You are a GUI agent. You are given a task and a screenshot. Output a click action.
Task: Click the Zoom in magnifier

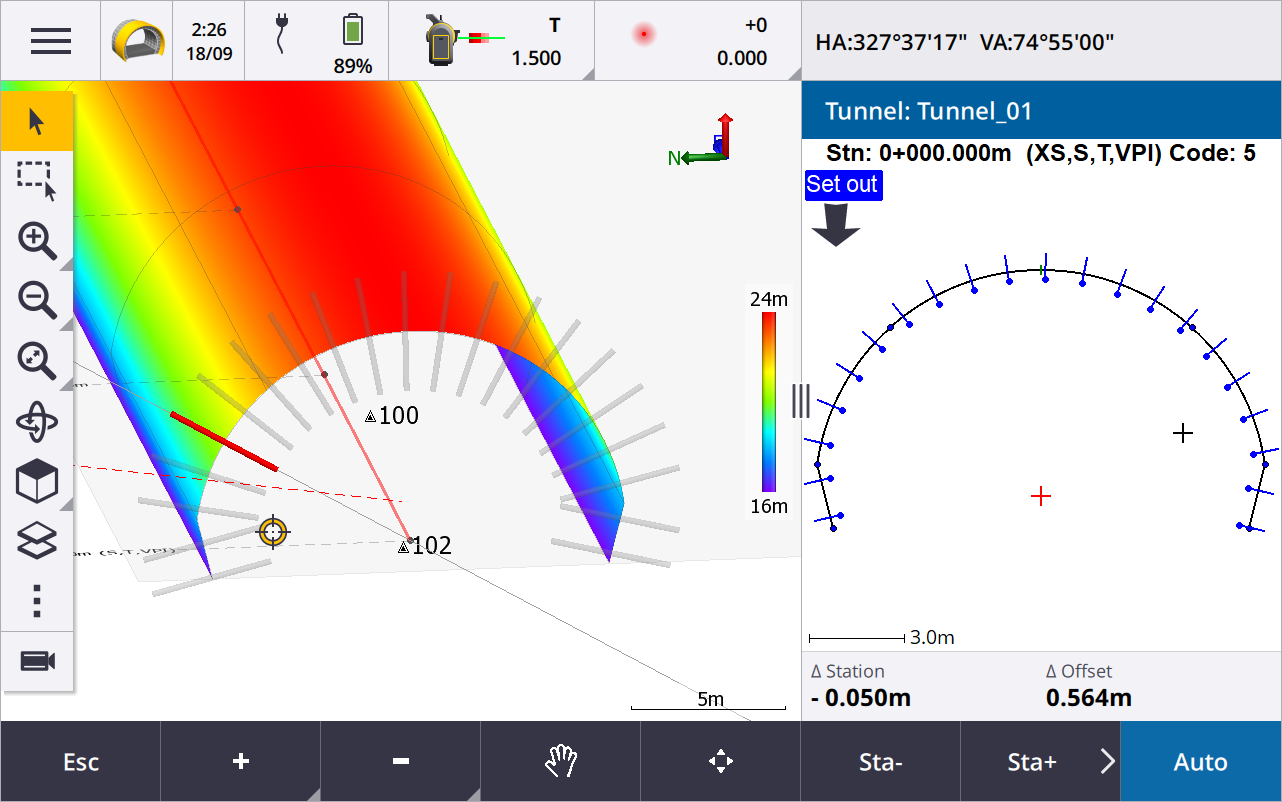pos(37,240)
